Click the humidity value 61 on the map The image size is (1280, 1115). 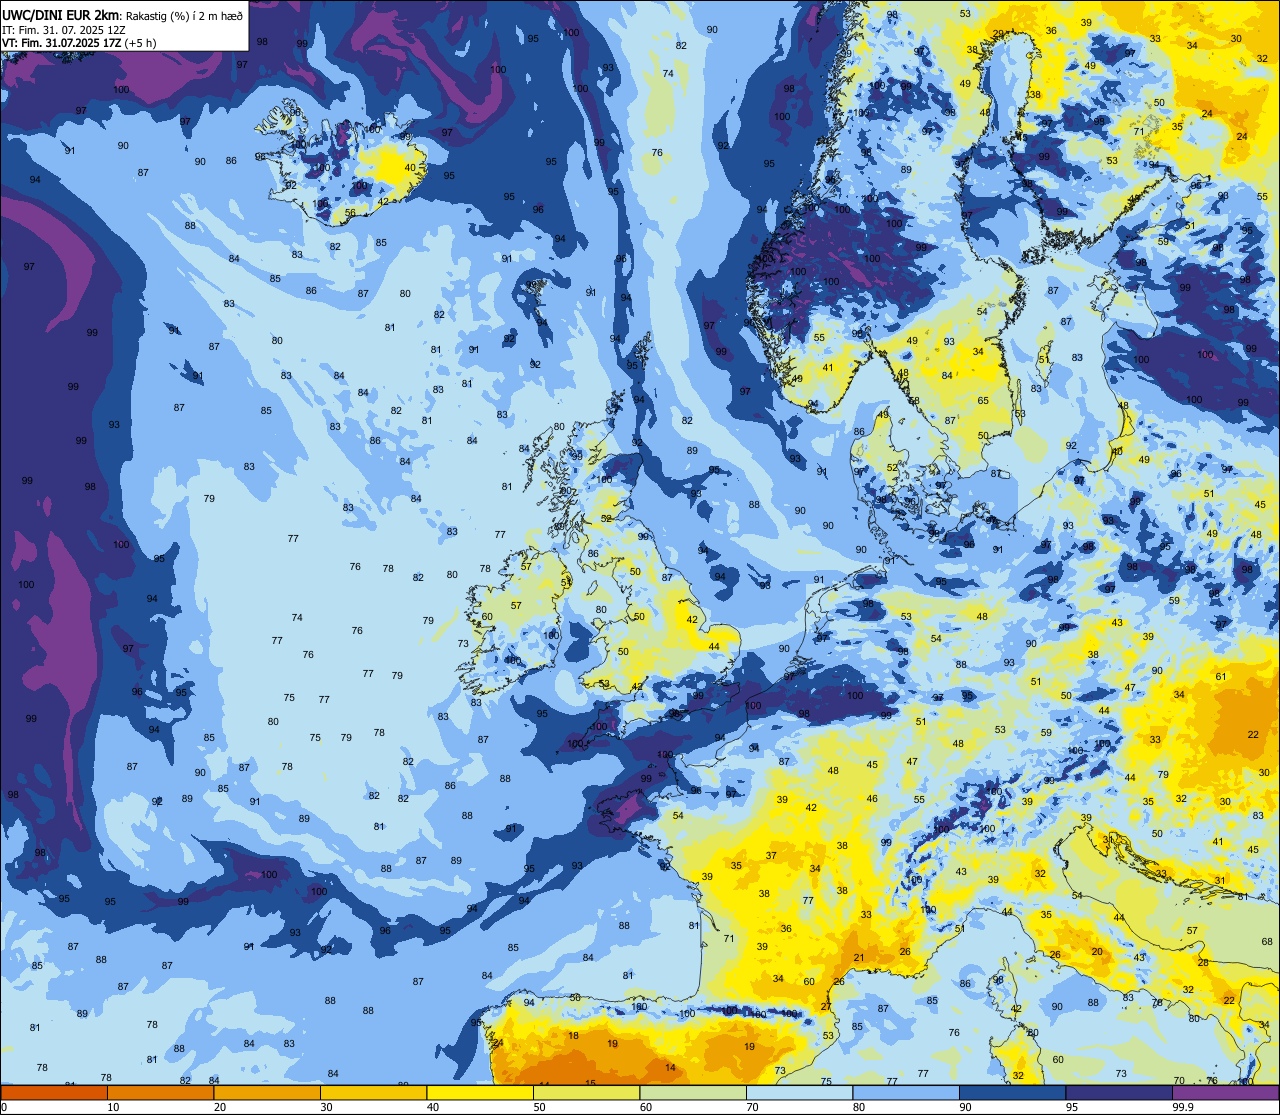[x=1221, y=677]
